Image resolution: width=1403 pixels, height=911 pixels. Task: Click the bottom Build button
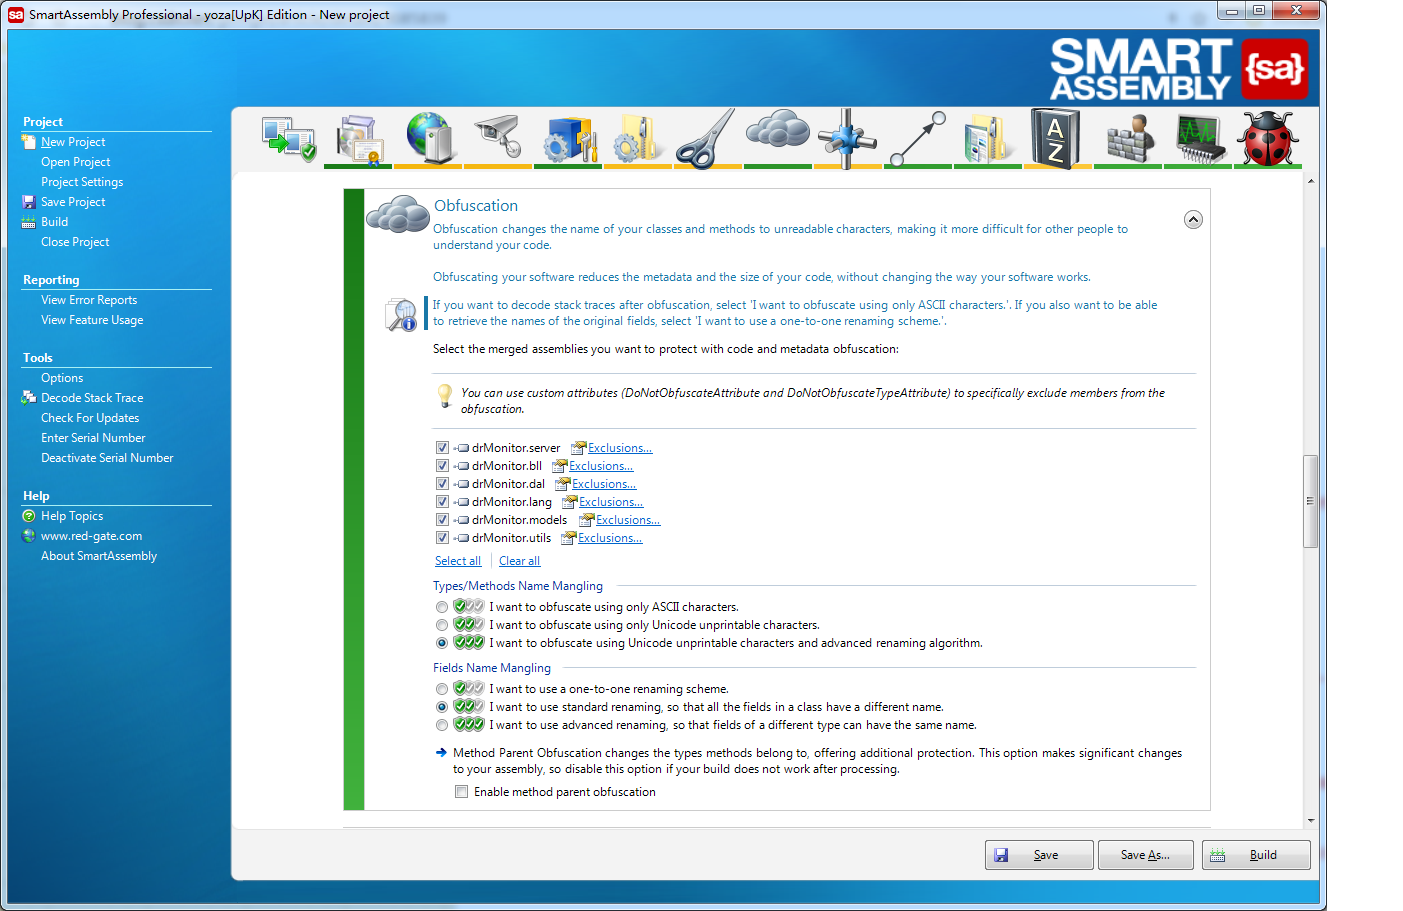point(1256,855)
